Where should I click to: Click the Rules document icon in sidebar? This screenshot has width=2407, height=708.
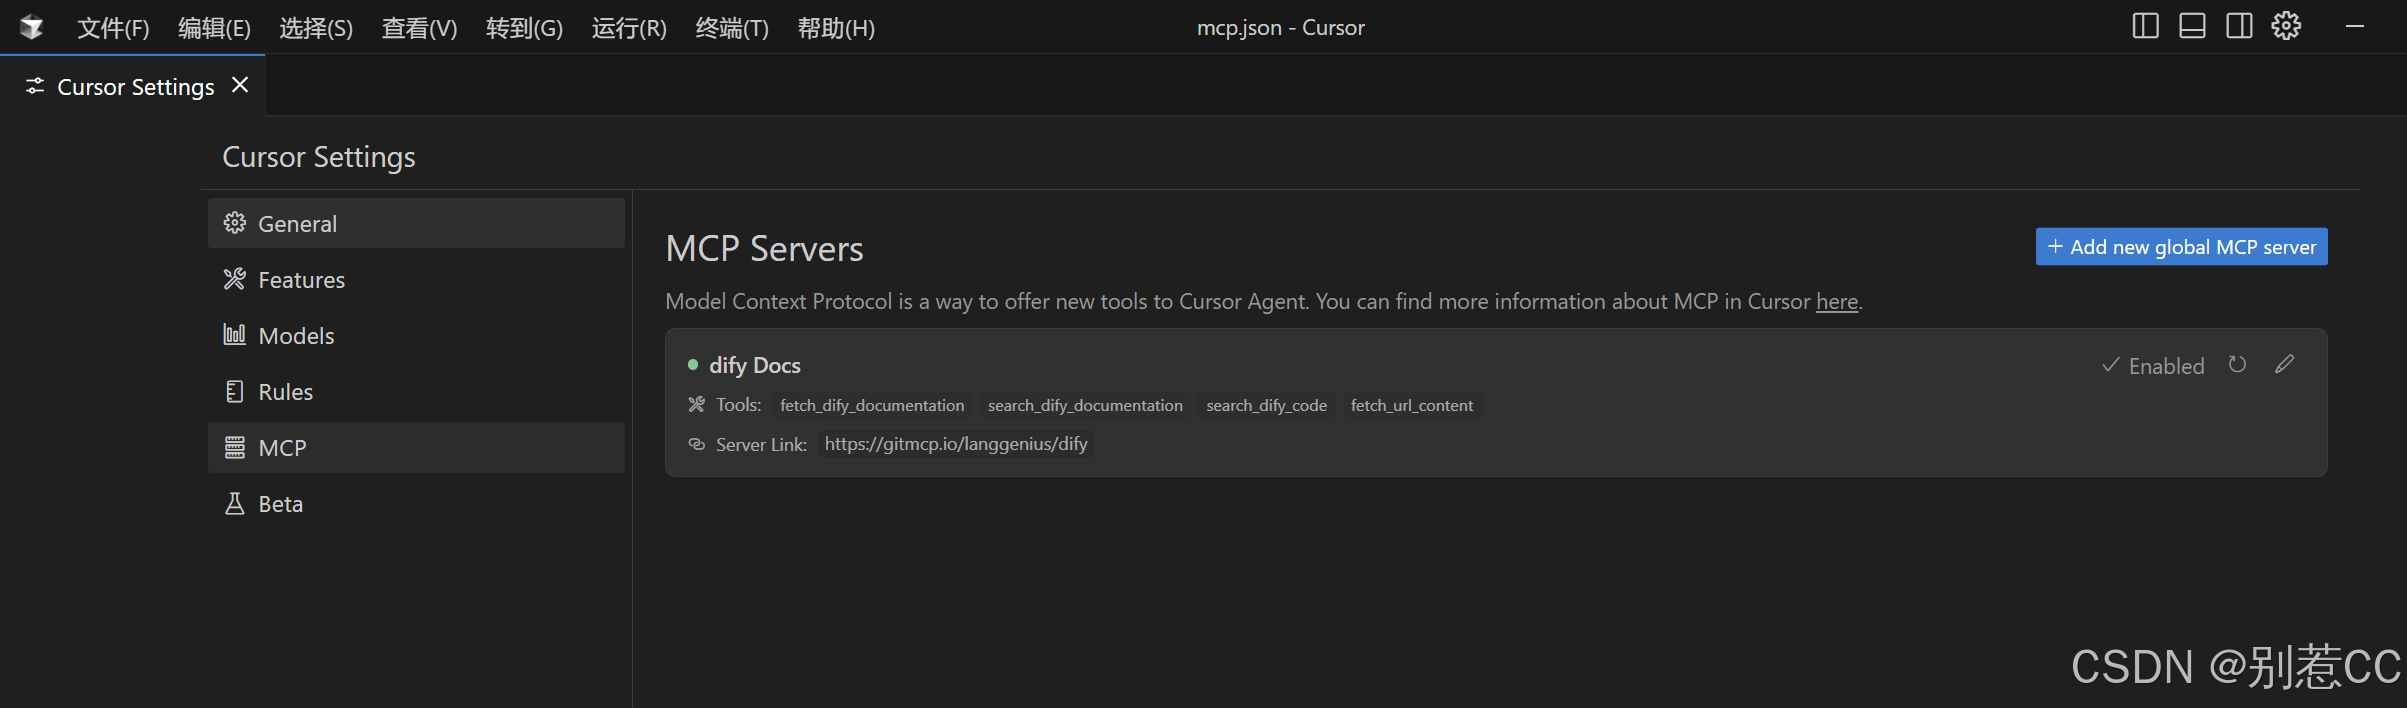[234, 391]
